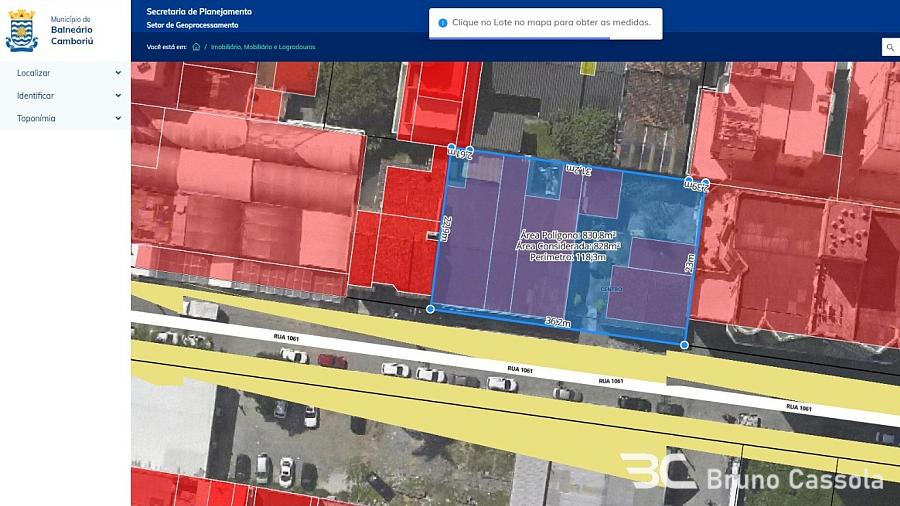The width and height of the screenshot is (900, 506).
Task: Click the Área Polígono label in the blue lot
Action: pos(569,235)
